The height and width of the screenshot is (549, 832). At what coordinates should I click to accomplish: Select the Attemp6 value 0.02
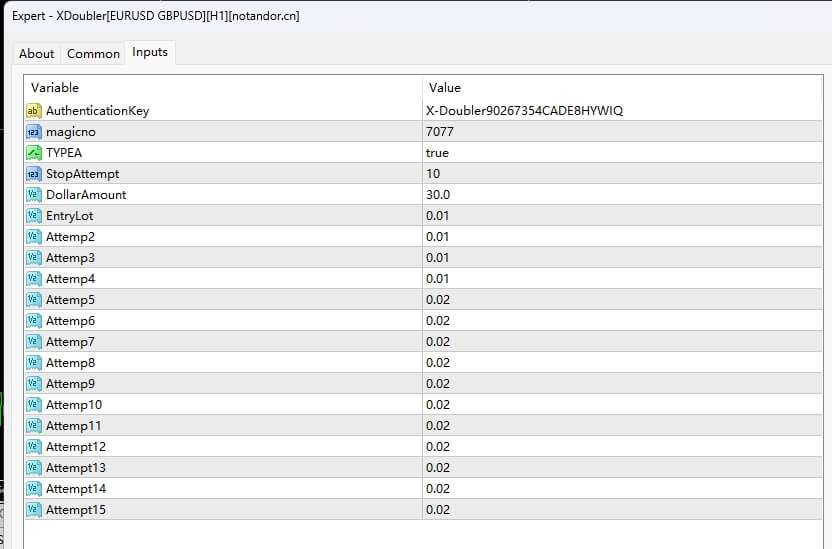(x=438, y=320)
